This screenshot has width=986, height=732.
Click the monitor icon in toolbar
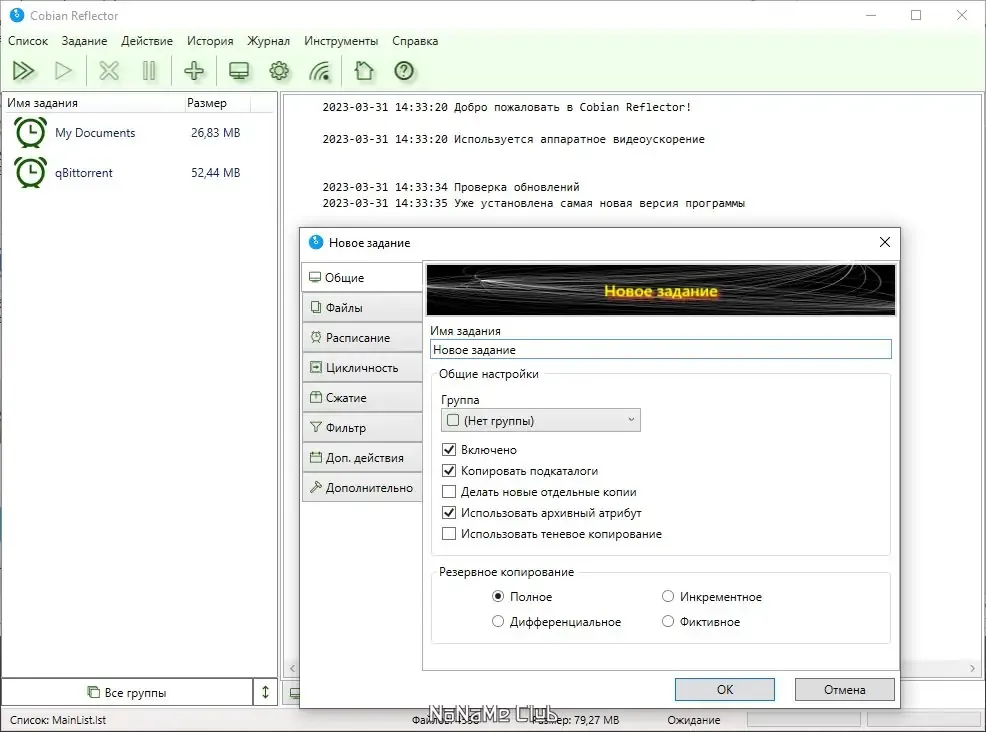click(239, 71)
